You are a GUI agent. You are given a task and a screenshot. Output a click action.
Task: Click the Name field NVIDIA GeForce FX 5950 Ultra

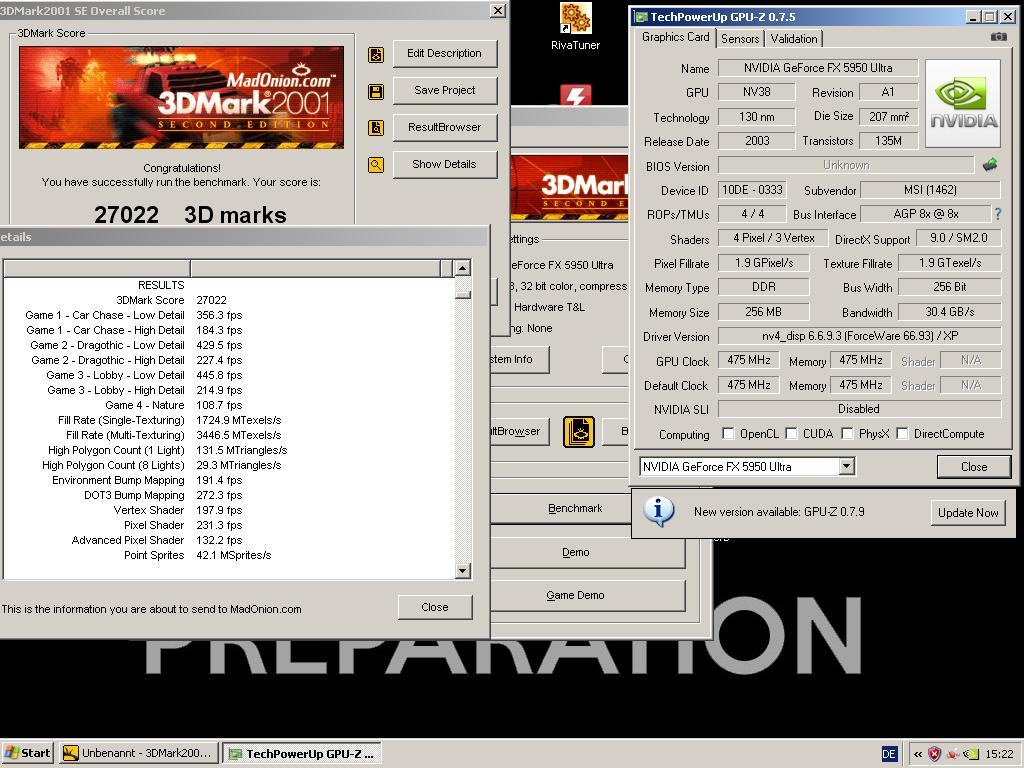[x=818, y=68]
